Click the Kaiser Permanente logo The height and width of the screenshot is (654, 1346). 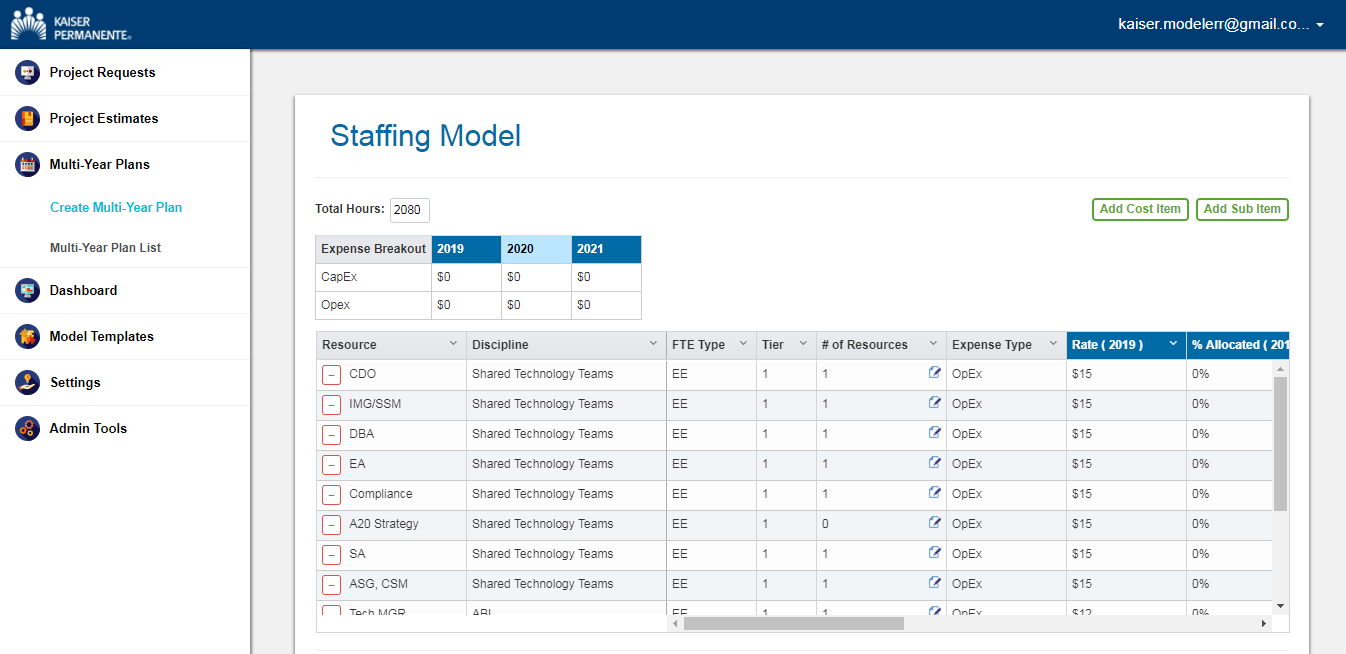(70, 24)
